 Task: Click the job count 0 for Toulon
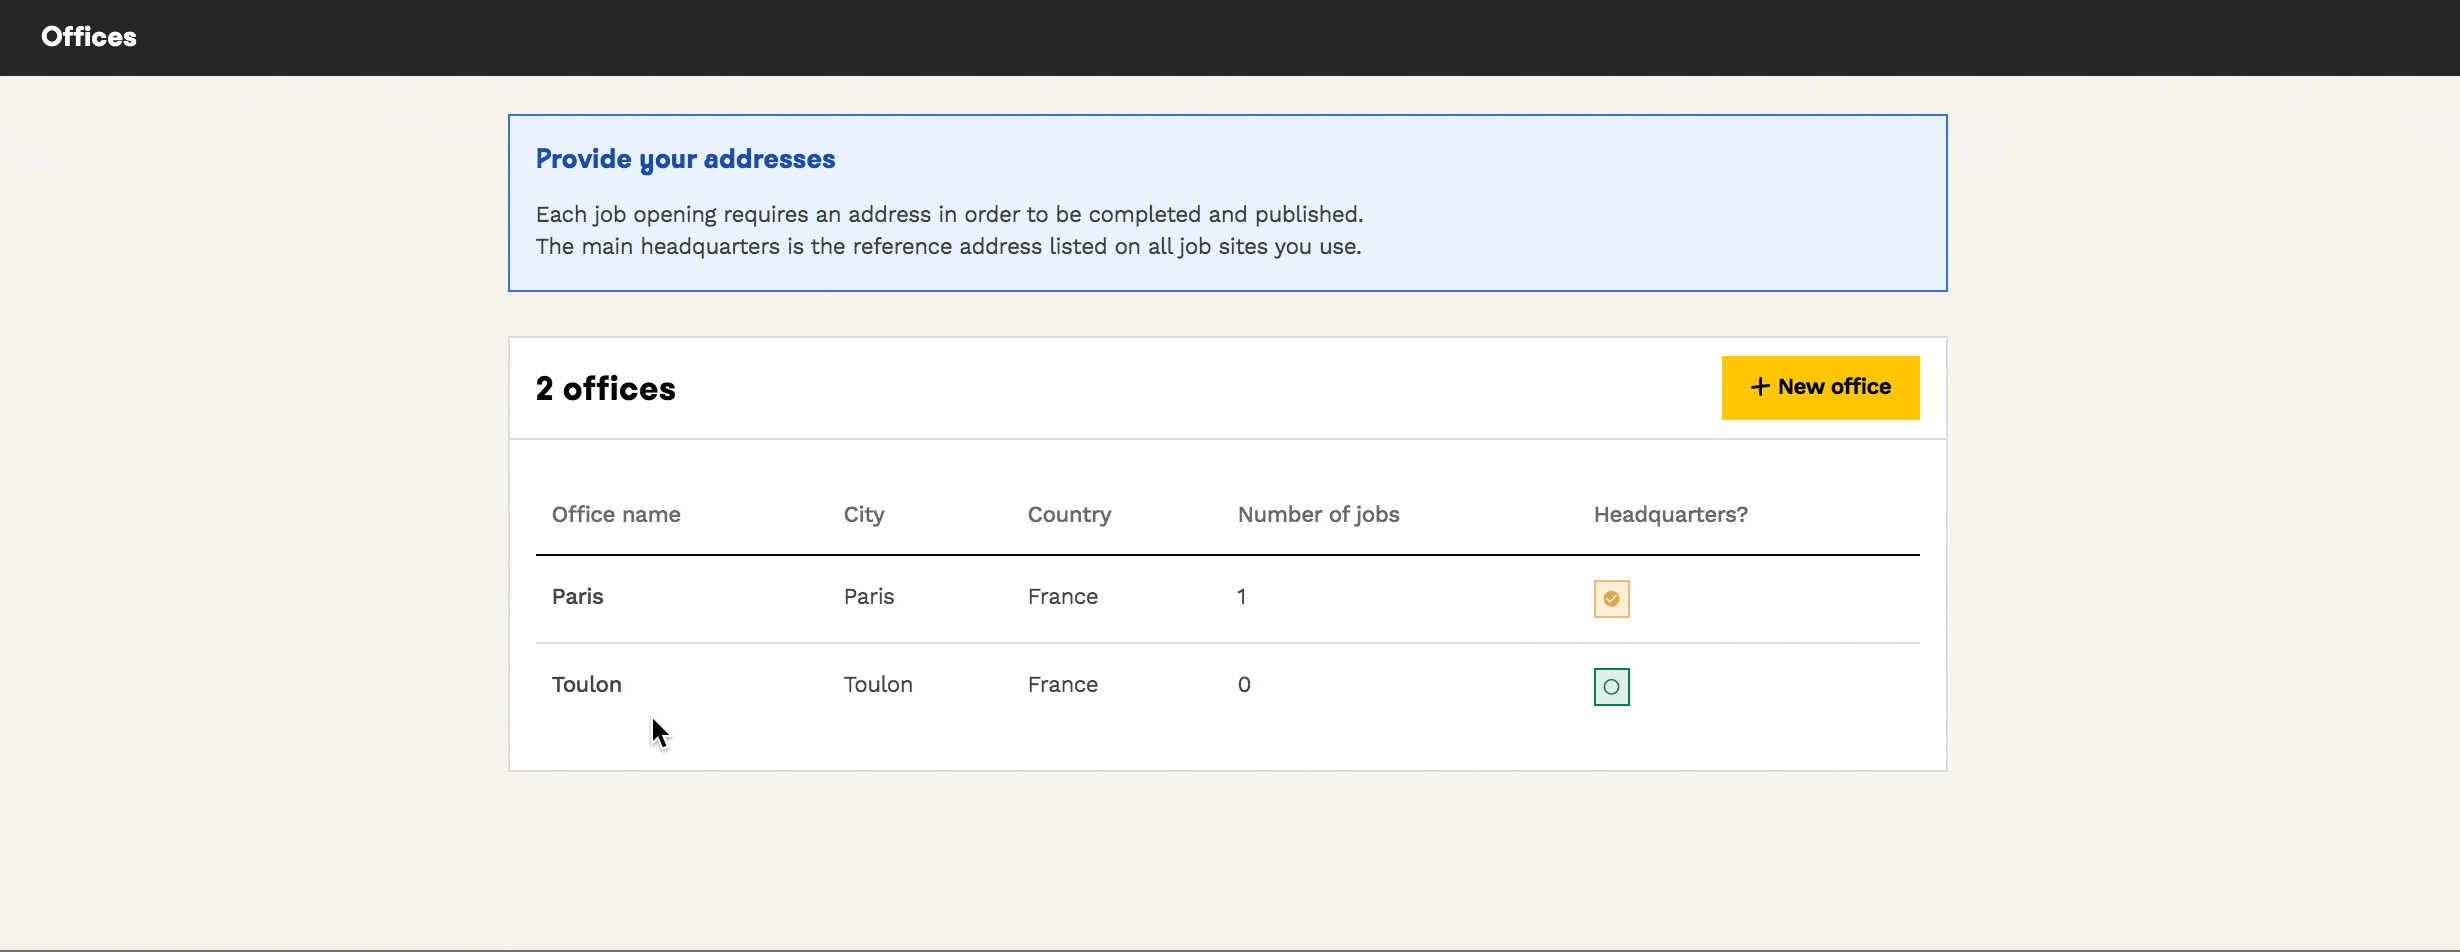tap(1243, 685)
